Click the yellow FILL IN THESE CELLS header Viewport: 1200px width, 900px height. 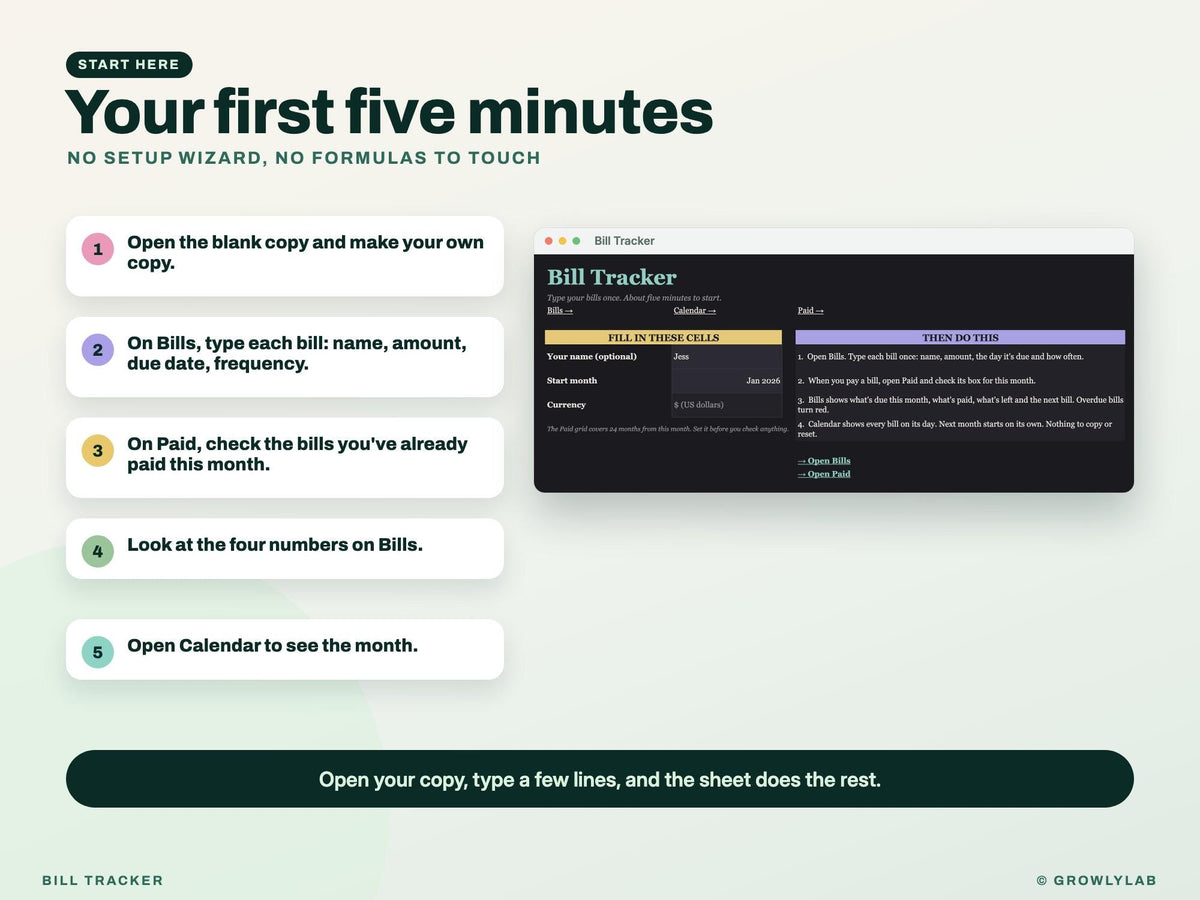pyautogui.click(x=664, y=338)
